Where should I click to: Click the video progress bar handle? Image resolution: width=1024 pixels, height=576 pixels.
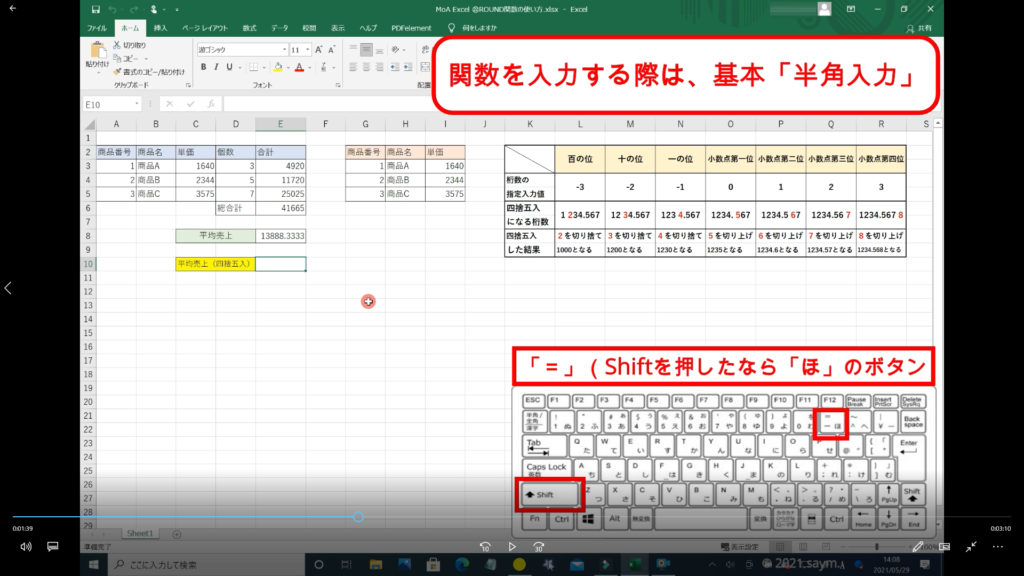pos(358,517)
